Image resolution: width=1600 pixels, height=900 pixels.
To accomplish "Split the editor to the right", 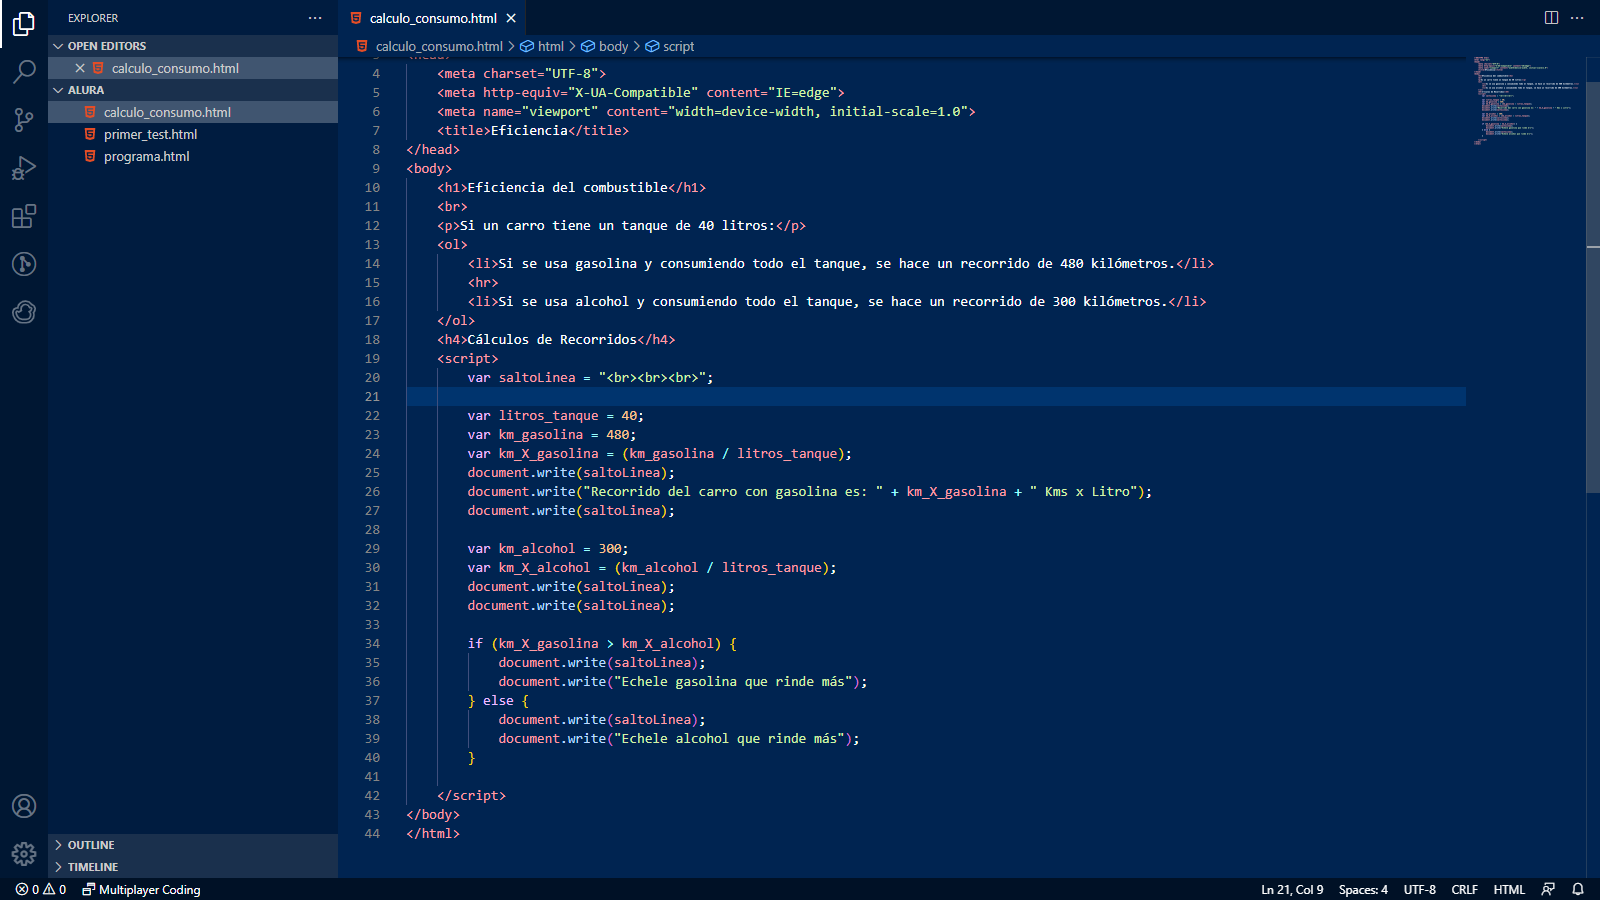I will point(1551,18).
